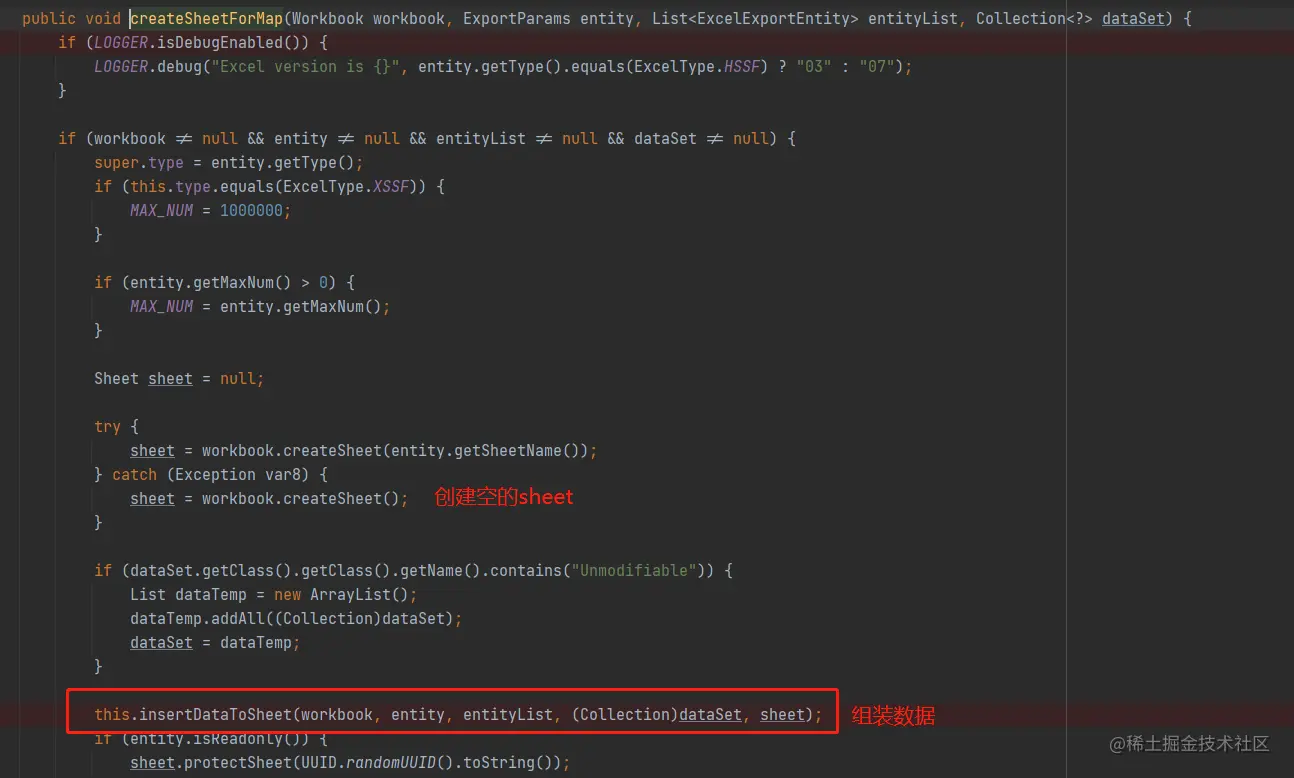
Task: Click the empty workbook.createSheet() call
Action: (x=301, y=498)
